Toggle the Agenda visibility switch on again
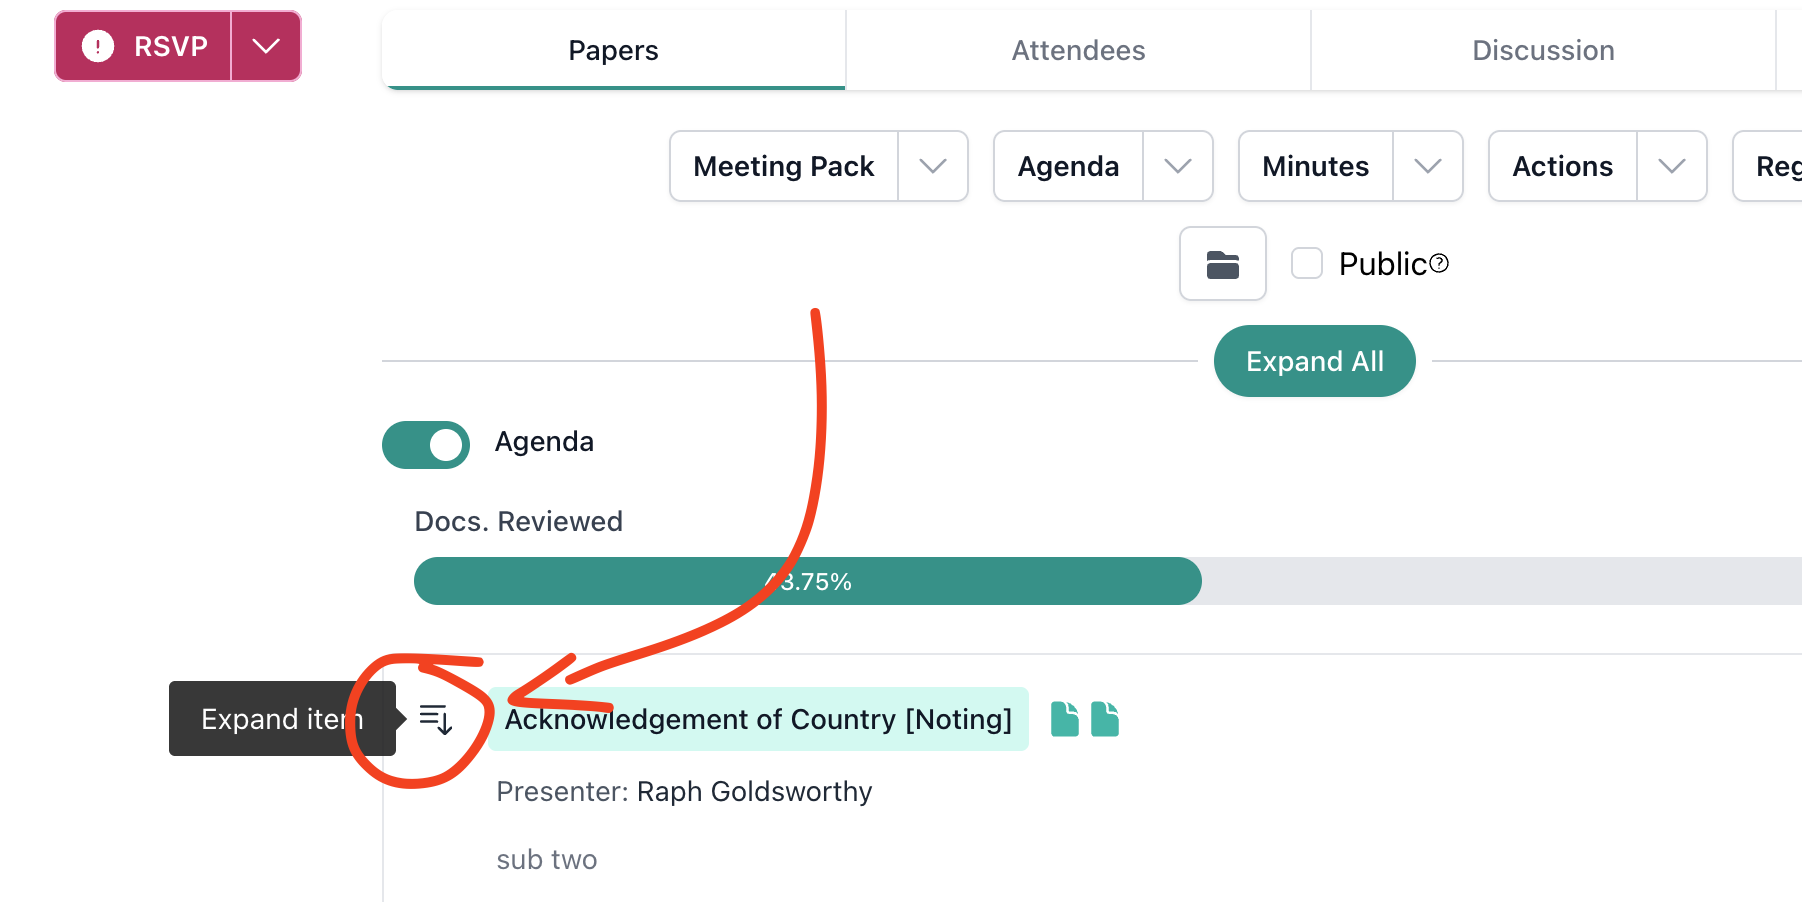1802x902 pixels. (425, 444)
